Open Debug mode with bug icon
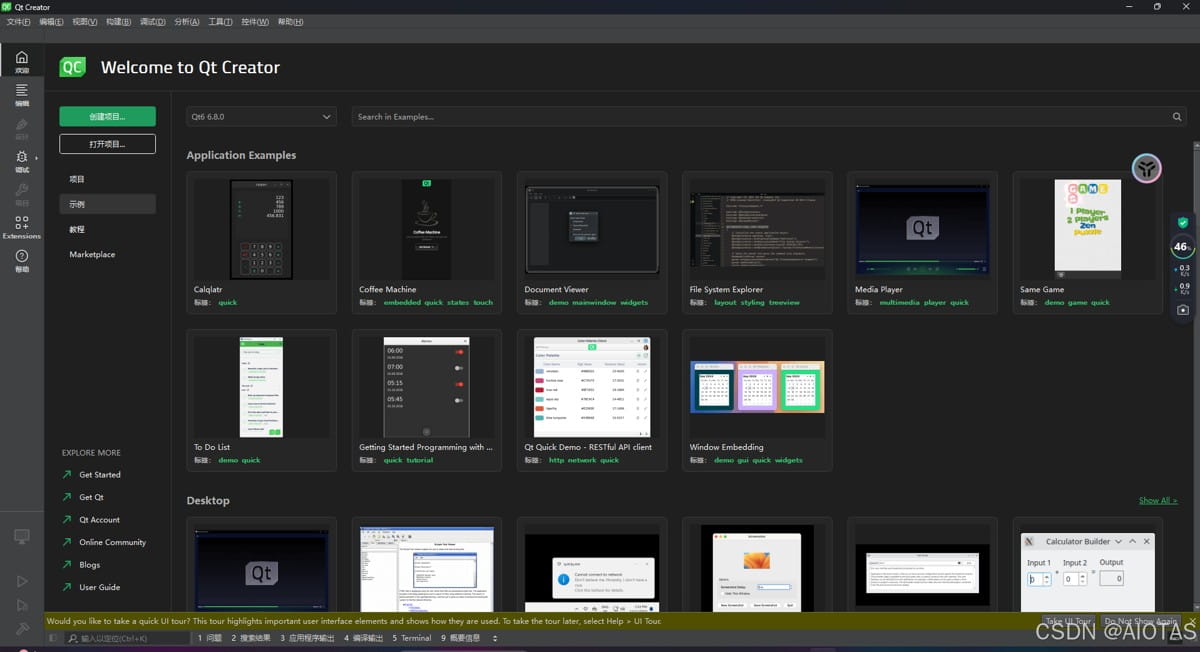The image size is (1200, 652). coord(22,159)
